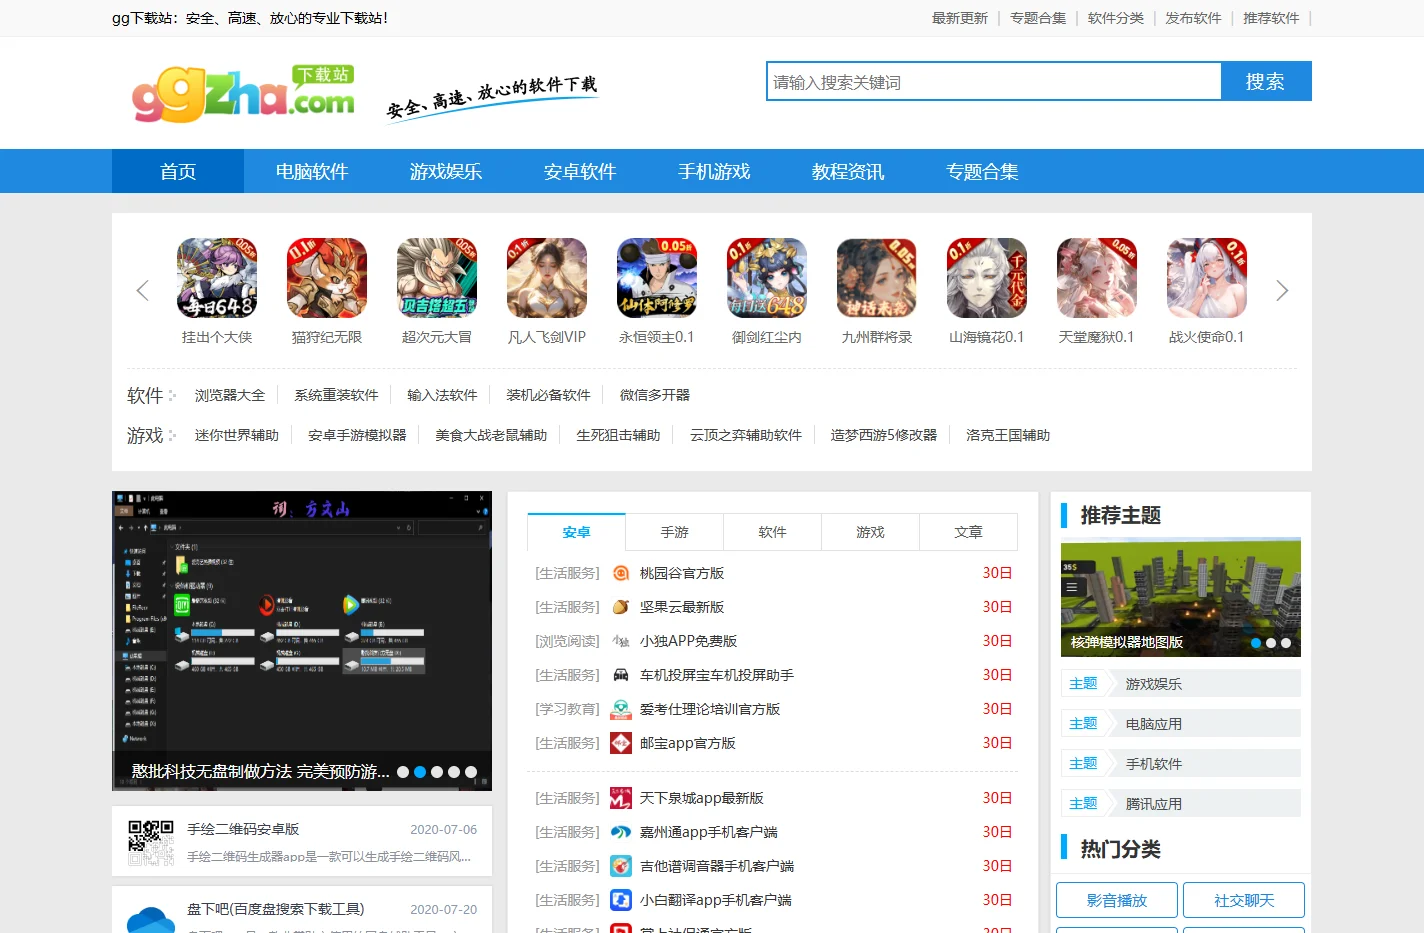Screen dimensions: 1424x933
Task: Click the 小独APP免费版 app icon
Action: click(x=621, y=641)
